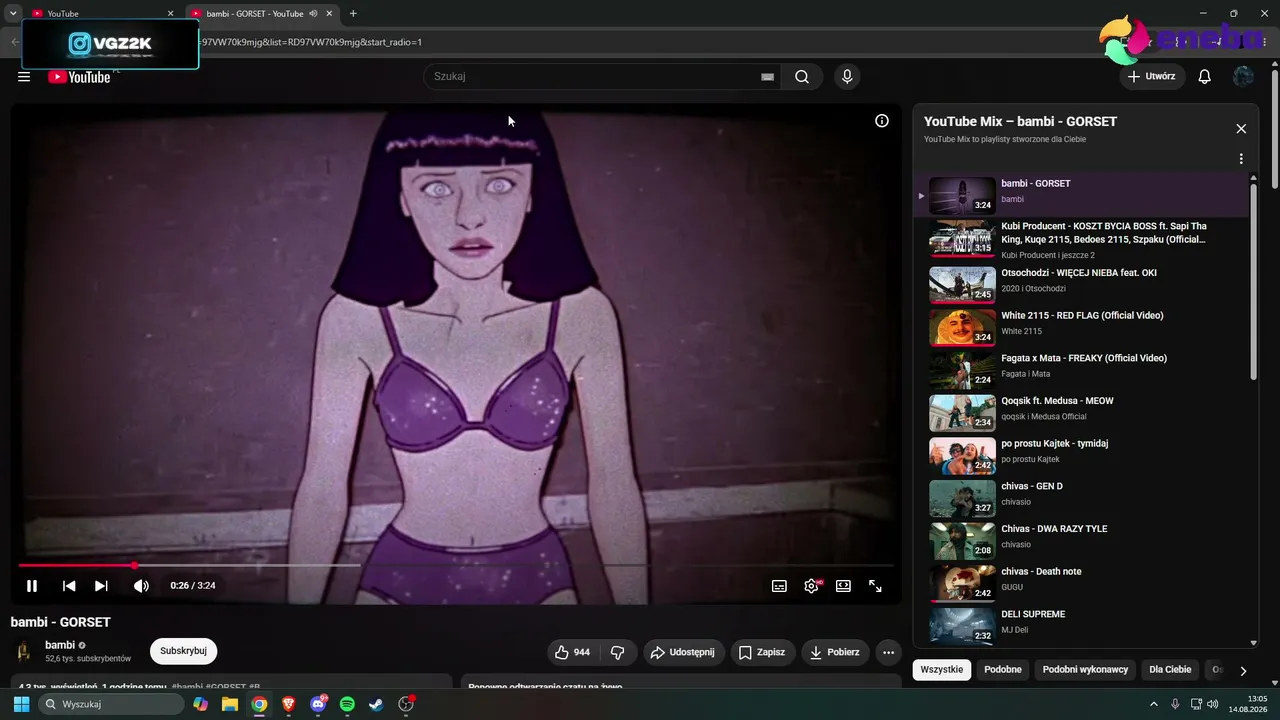Open the playlist three-dot options menu

click(1241, 159)
